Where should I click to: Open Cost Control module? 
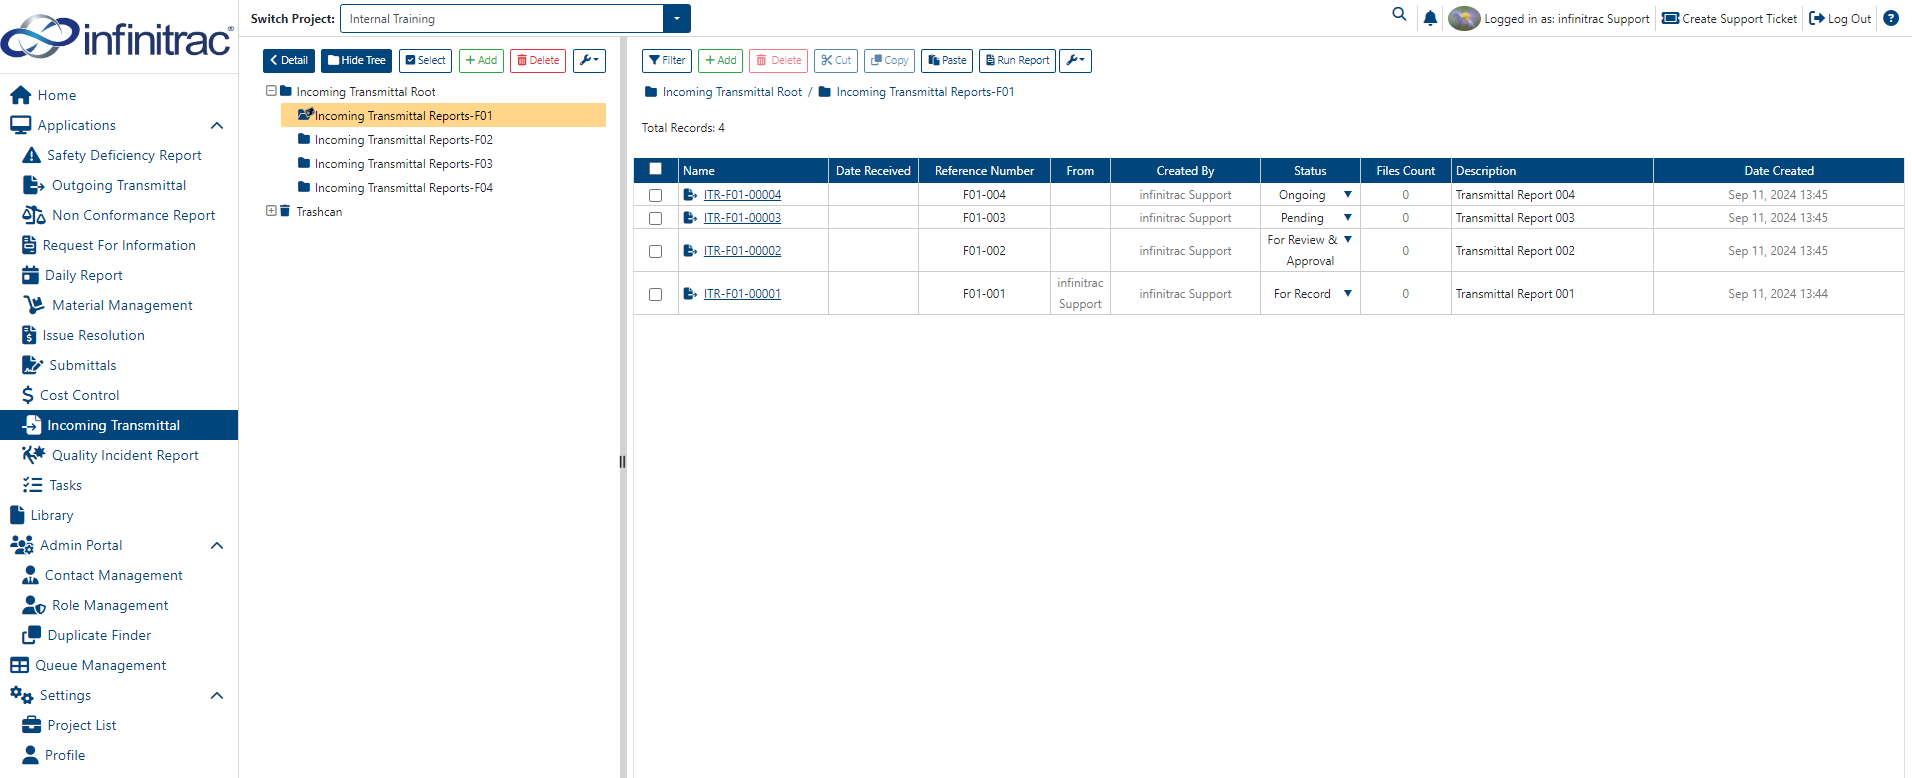pyautogui.click(x=79, y=395)
